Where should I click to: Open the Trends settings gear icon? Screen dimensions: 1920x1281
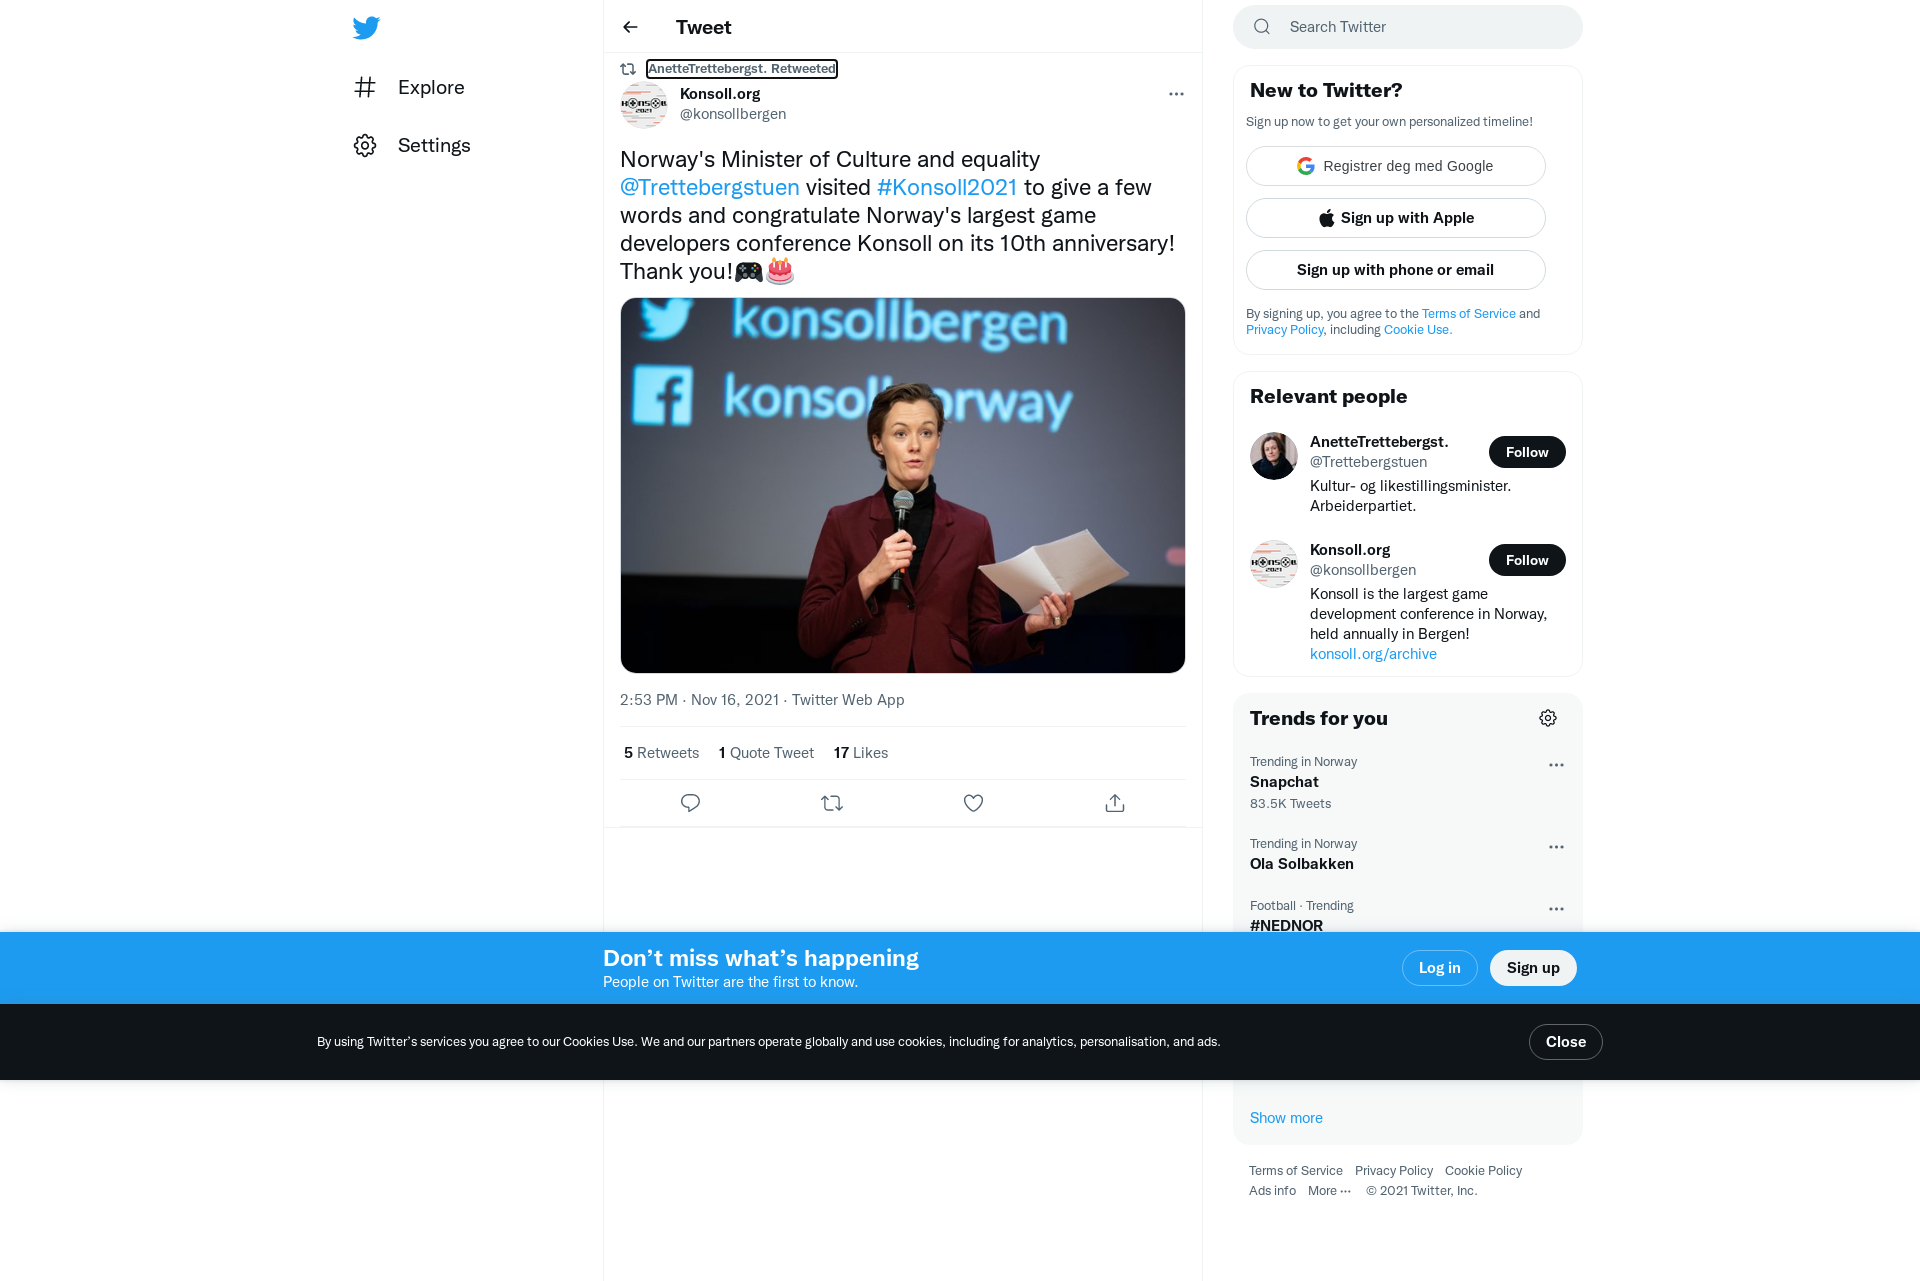click(x=1548, y=718)
